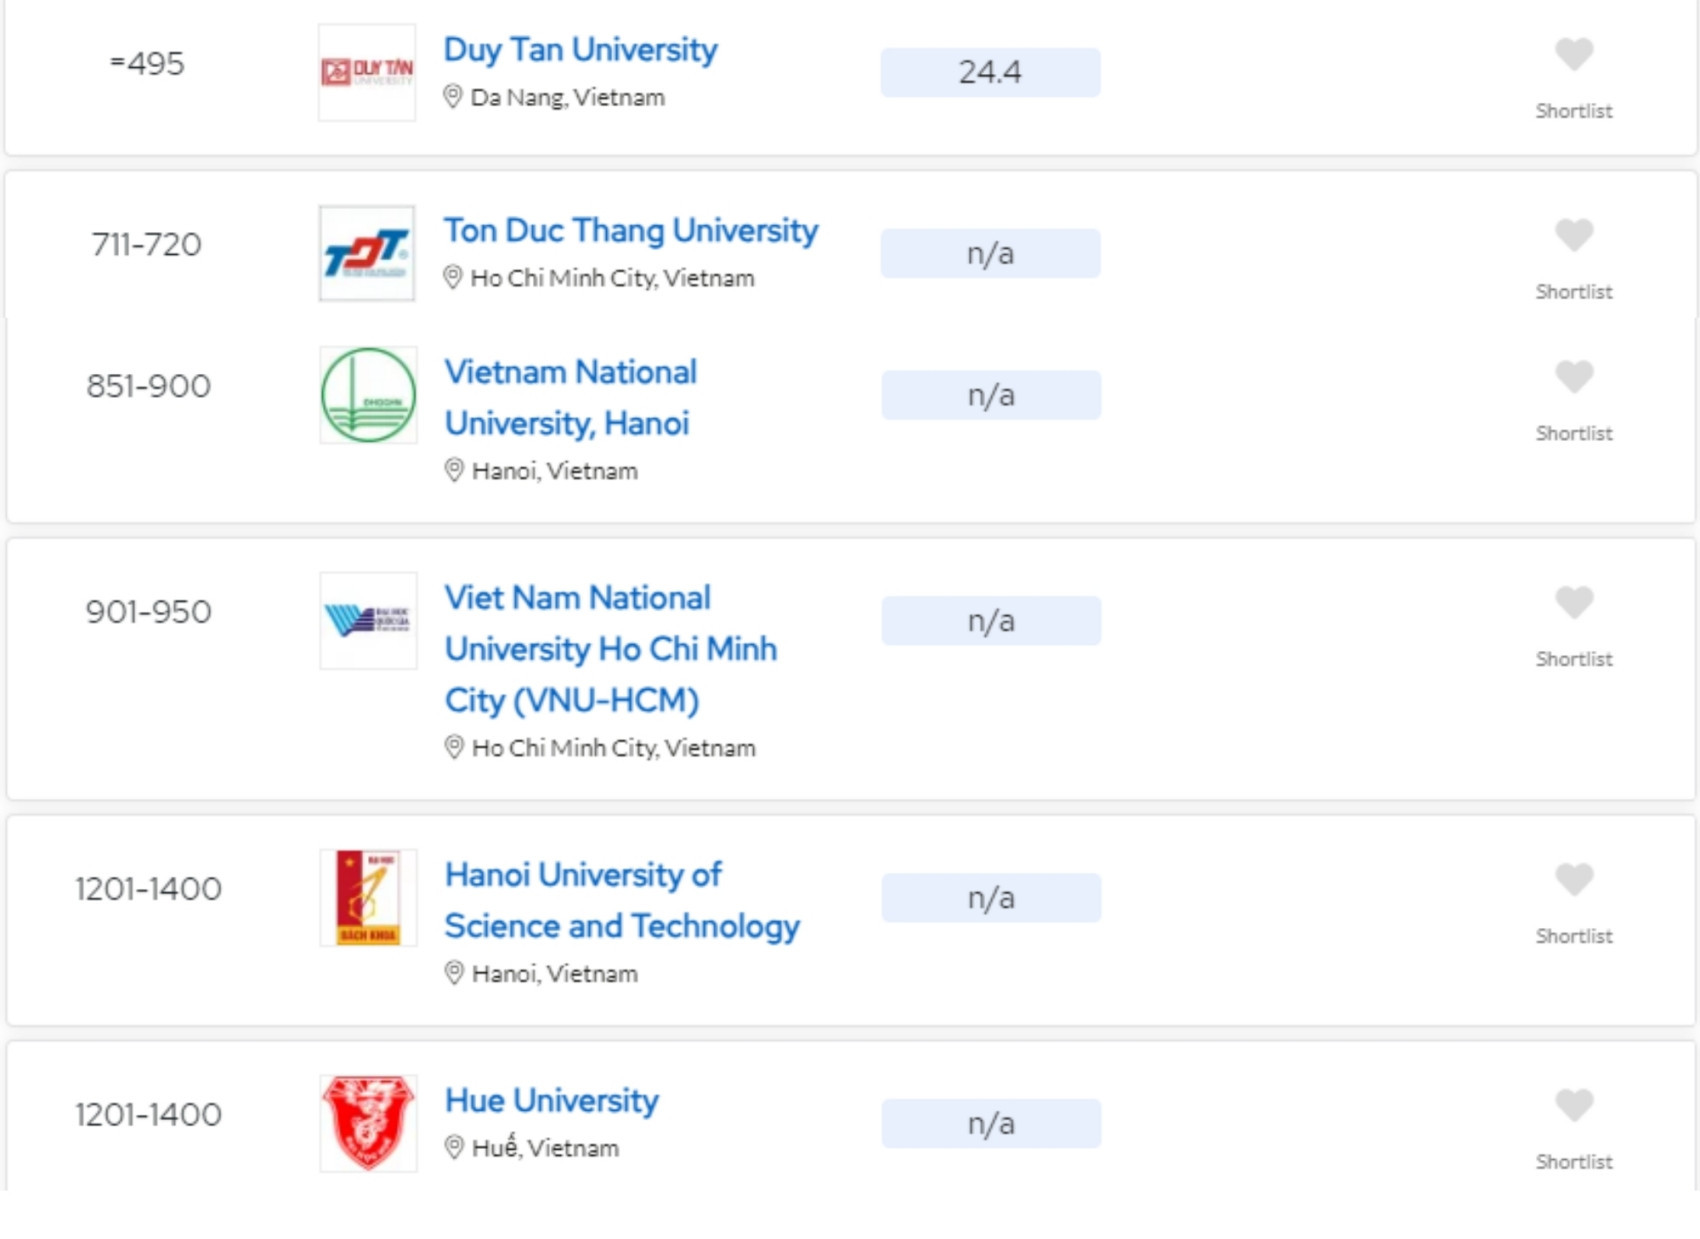Open the Hue University link

click(551, 1101)
